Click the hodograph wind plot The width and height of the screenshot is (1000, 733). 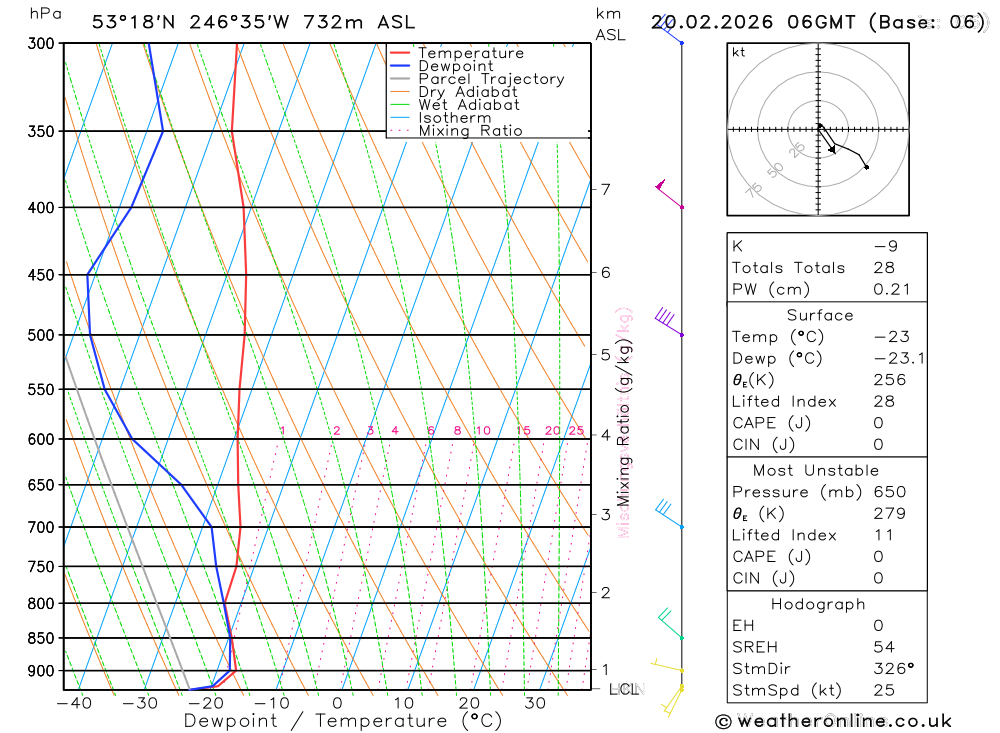[x=818, y=130]
